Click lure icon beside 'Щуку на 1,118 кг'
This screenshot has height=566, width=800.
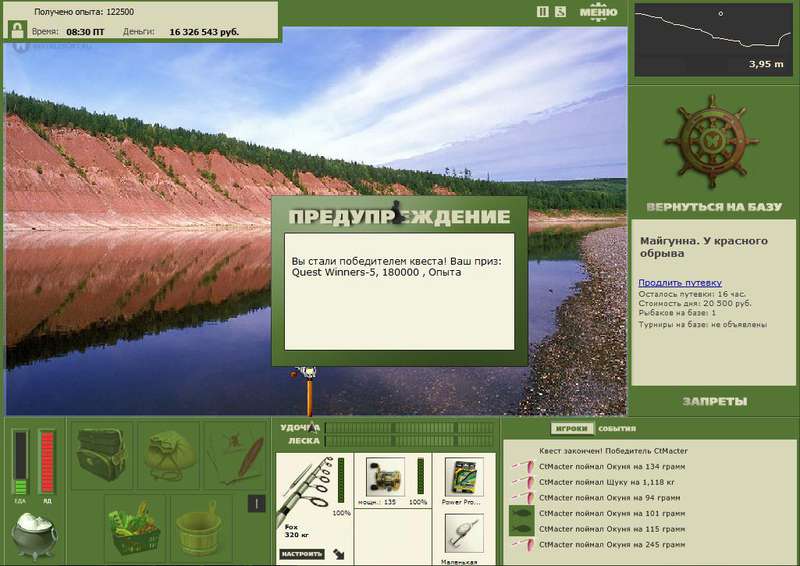pos(522,482)
